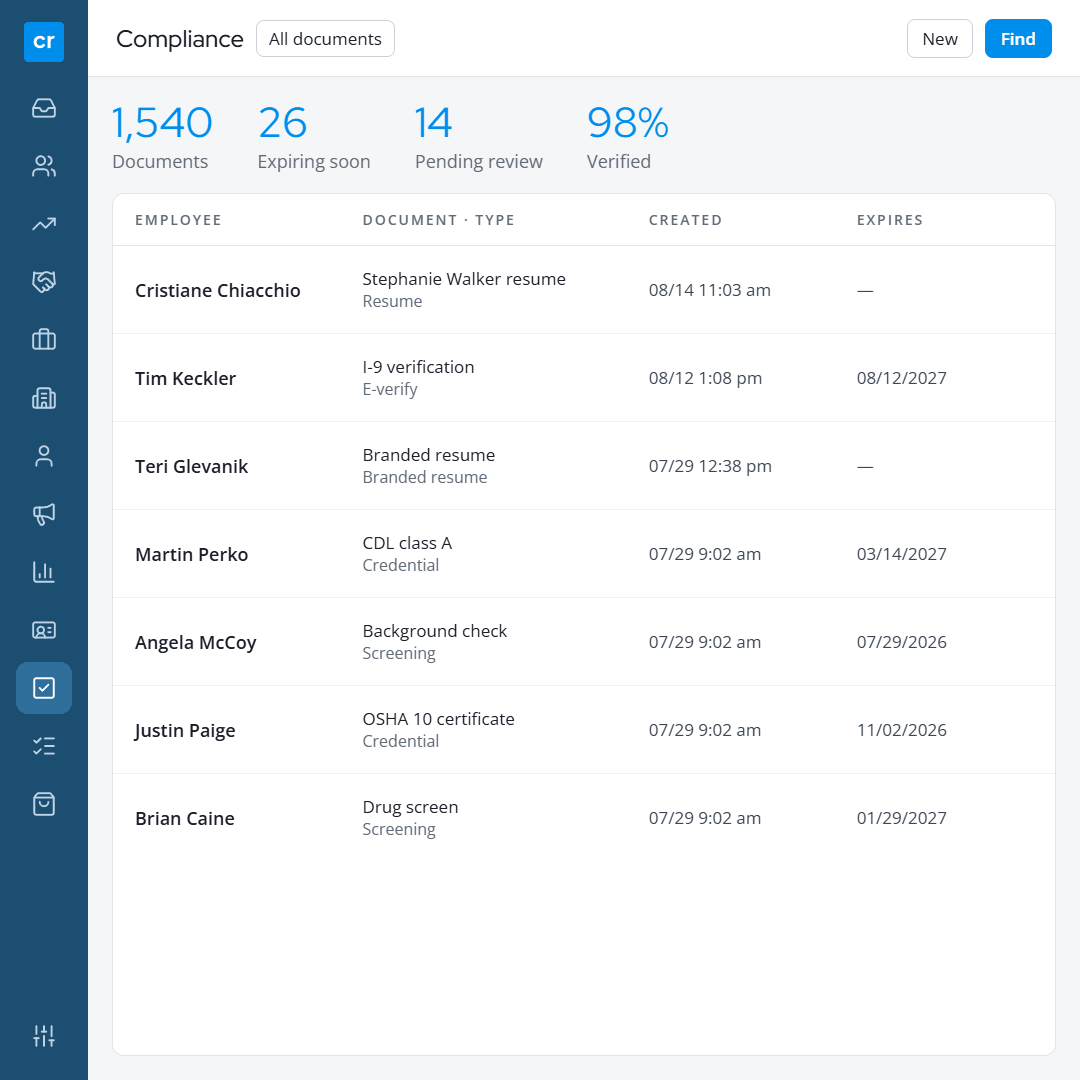Click expiry date 01/29/2027
Viewport: 1080px width, 1080px height.
click(901, 818)
